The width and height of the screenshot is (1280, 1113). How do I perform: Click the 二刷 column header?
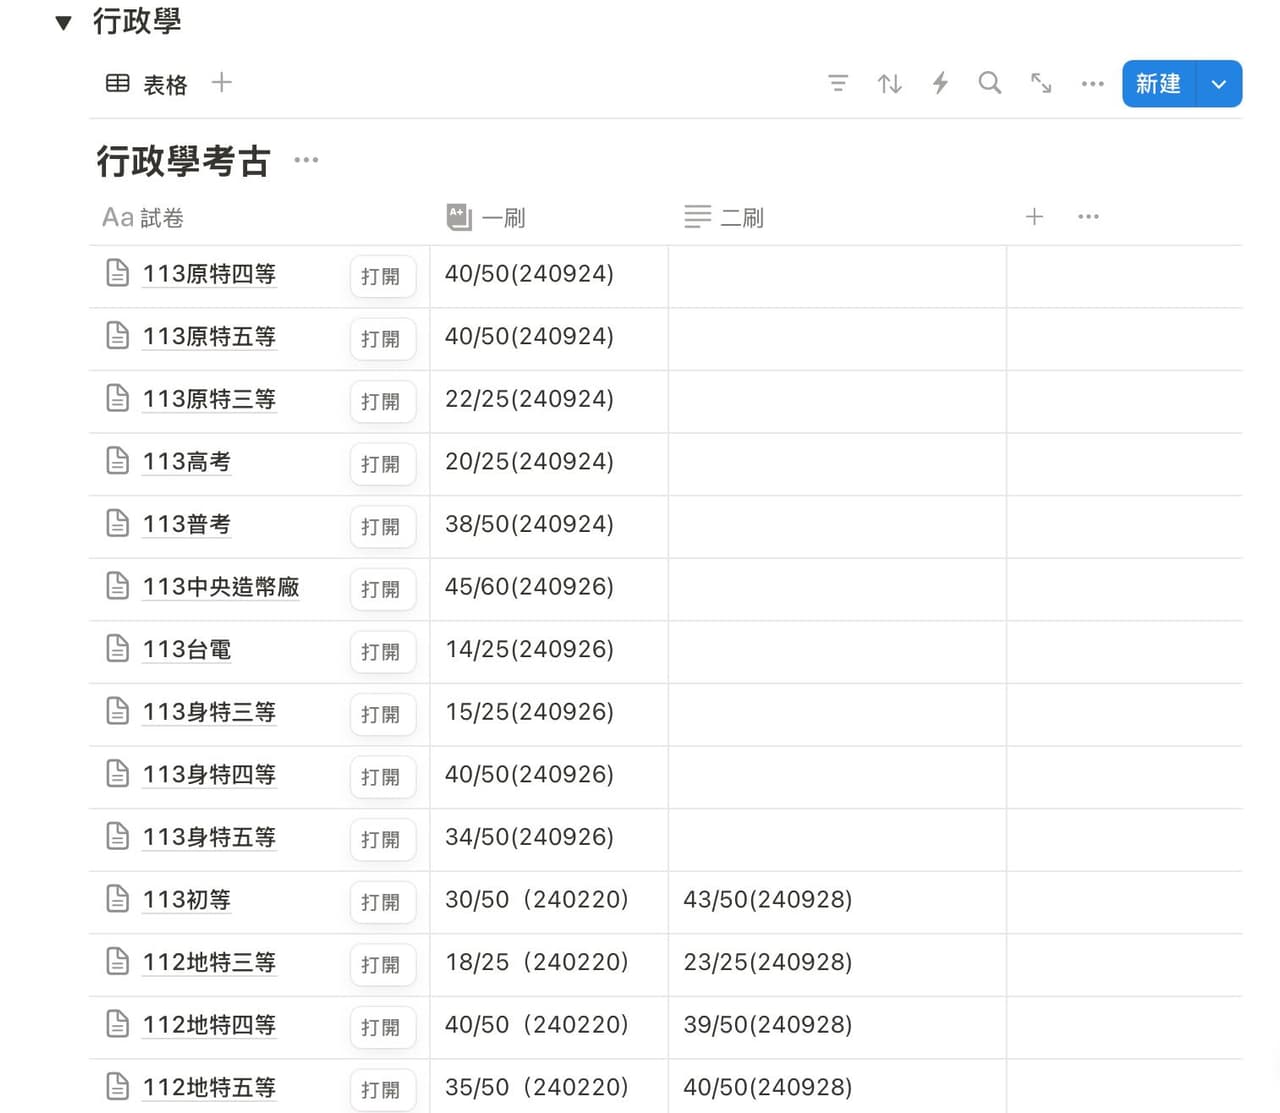click(724, 217)
